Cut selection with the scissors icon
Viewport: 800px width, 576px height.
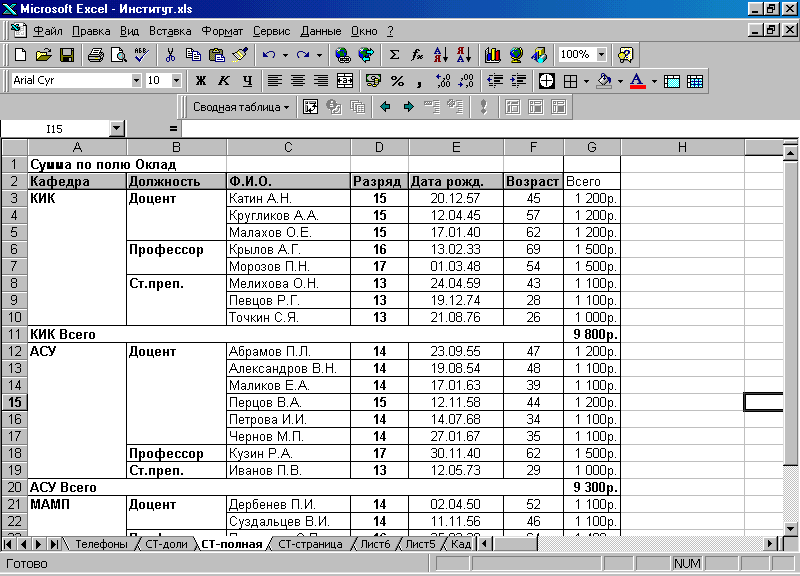pyautogui.click(x=170, y=55)
